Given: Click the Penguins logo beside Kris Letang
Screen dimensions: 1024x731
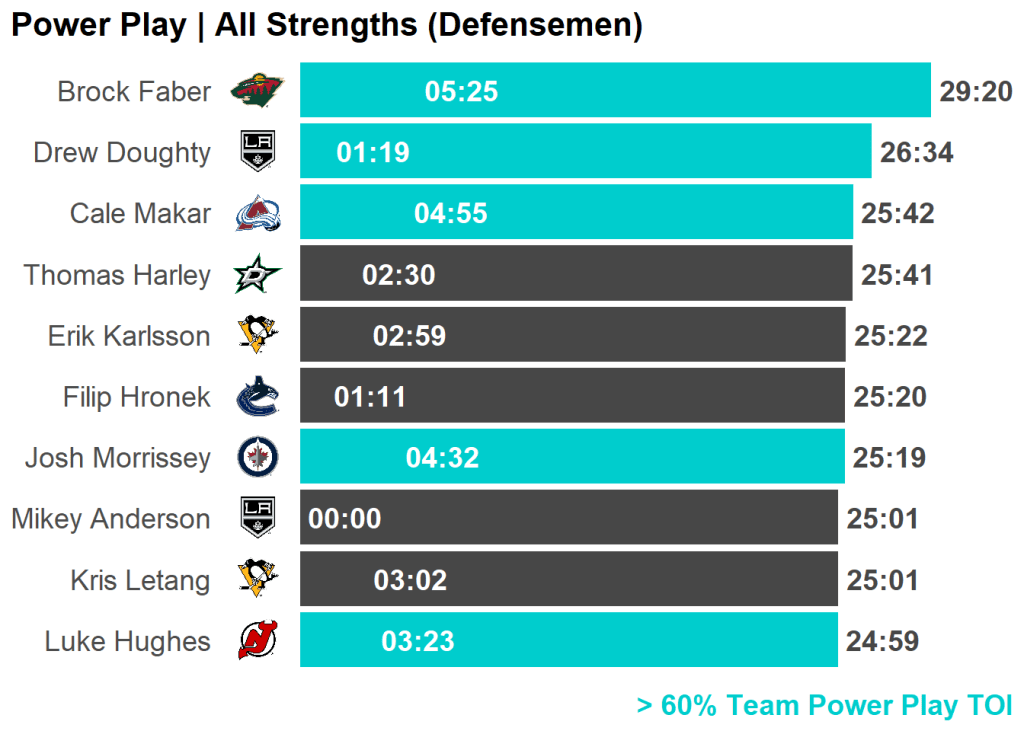Looking at the screenshot, I should 257,580.
